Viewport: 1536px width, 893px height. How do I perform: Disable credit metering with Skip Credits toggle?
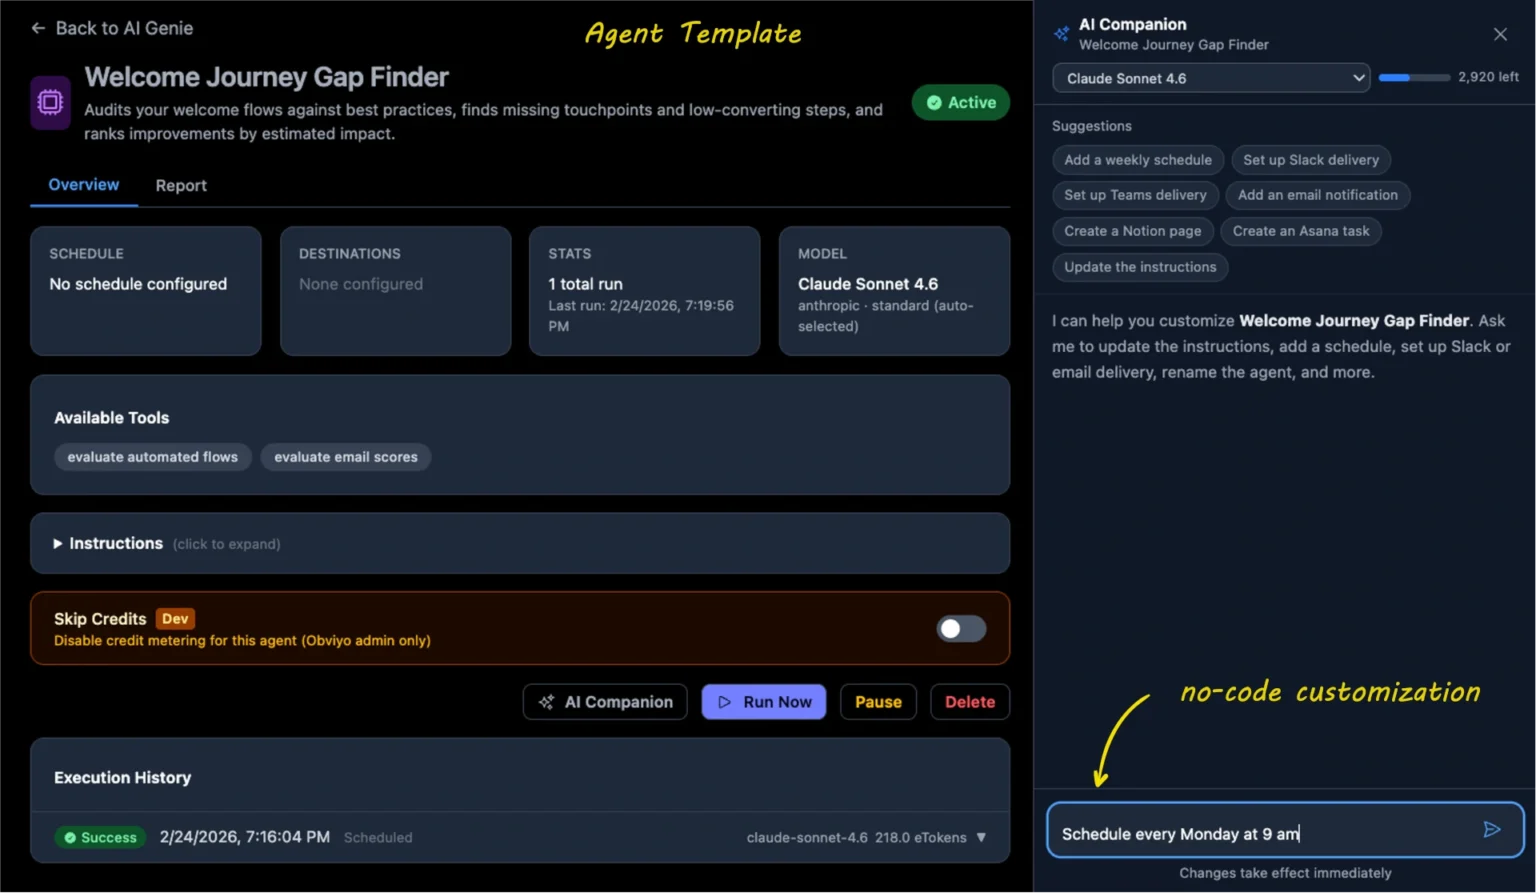pos(960,628)
